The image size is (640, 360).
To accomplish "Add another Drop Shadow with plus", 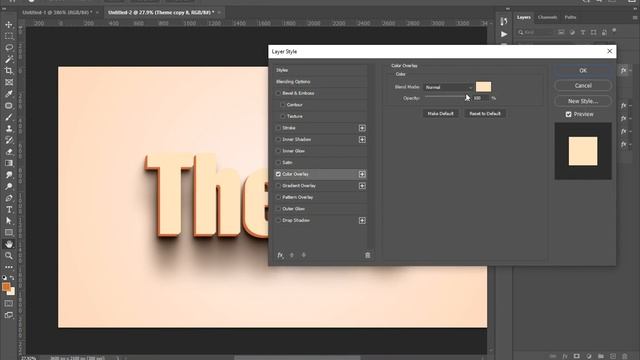I will tap(362, 220).
